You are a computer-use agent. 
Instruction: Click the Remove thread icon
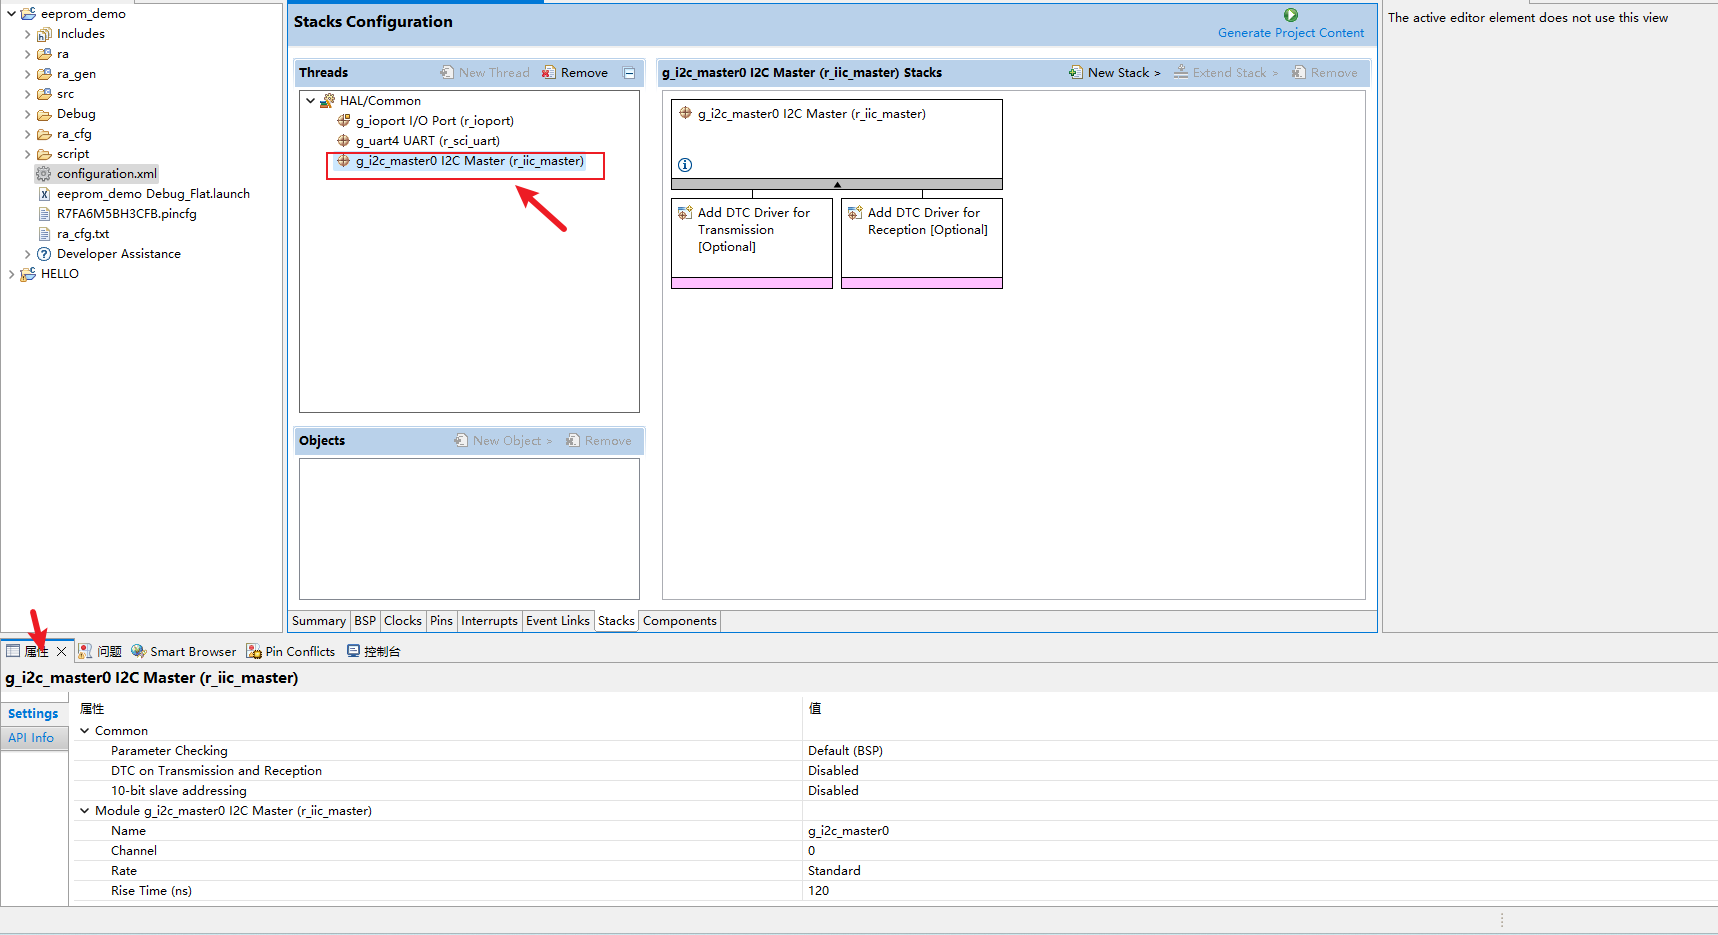549,73
